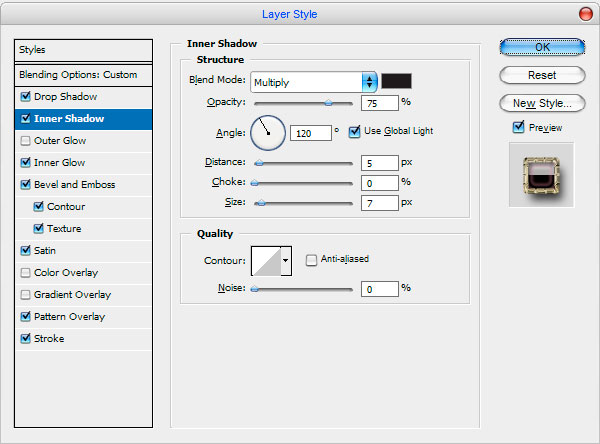Viewport: 600px width, 444px height.
Task: Enable the Outer Glow checkbox
Action: point(26,140)
